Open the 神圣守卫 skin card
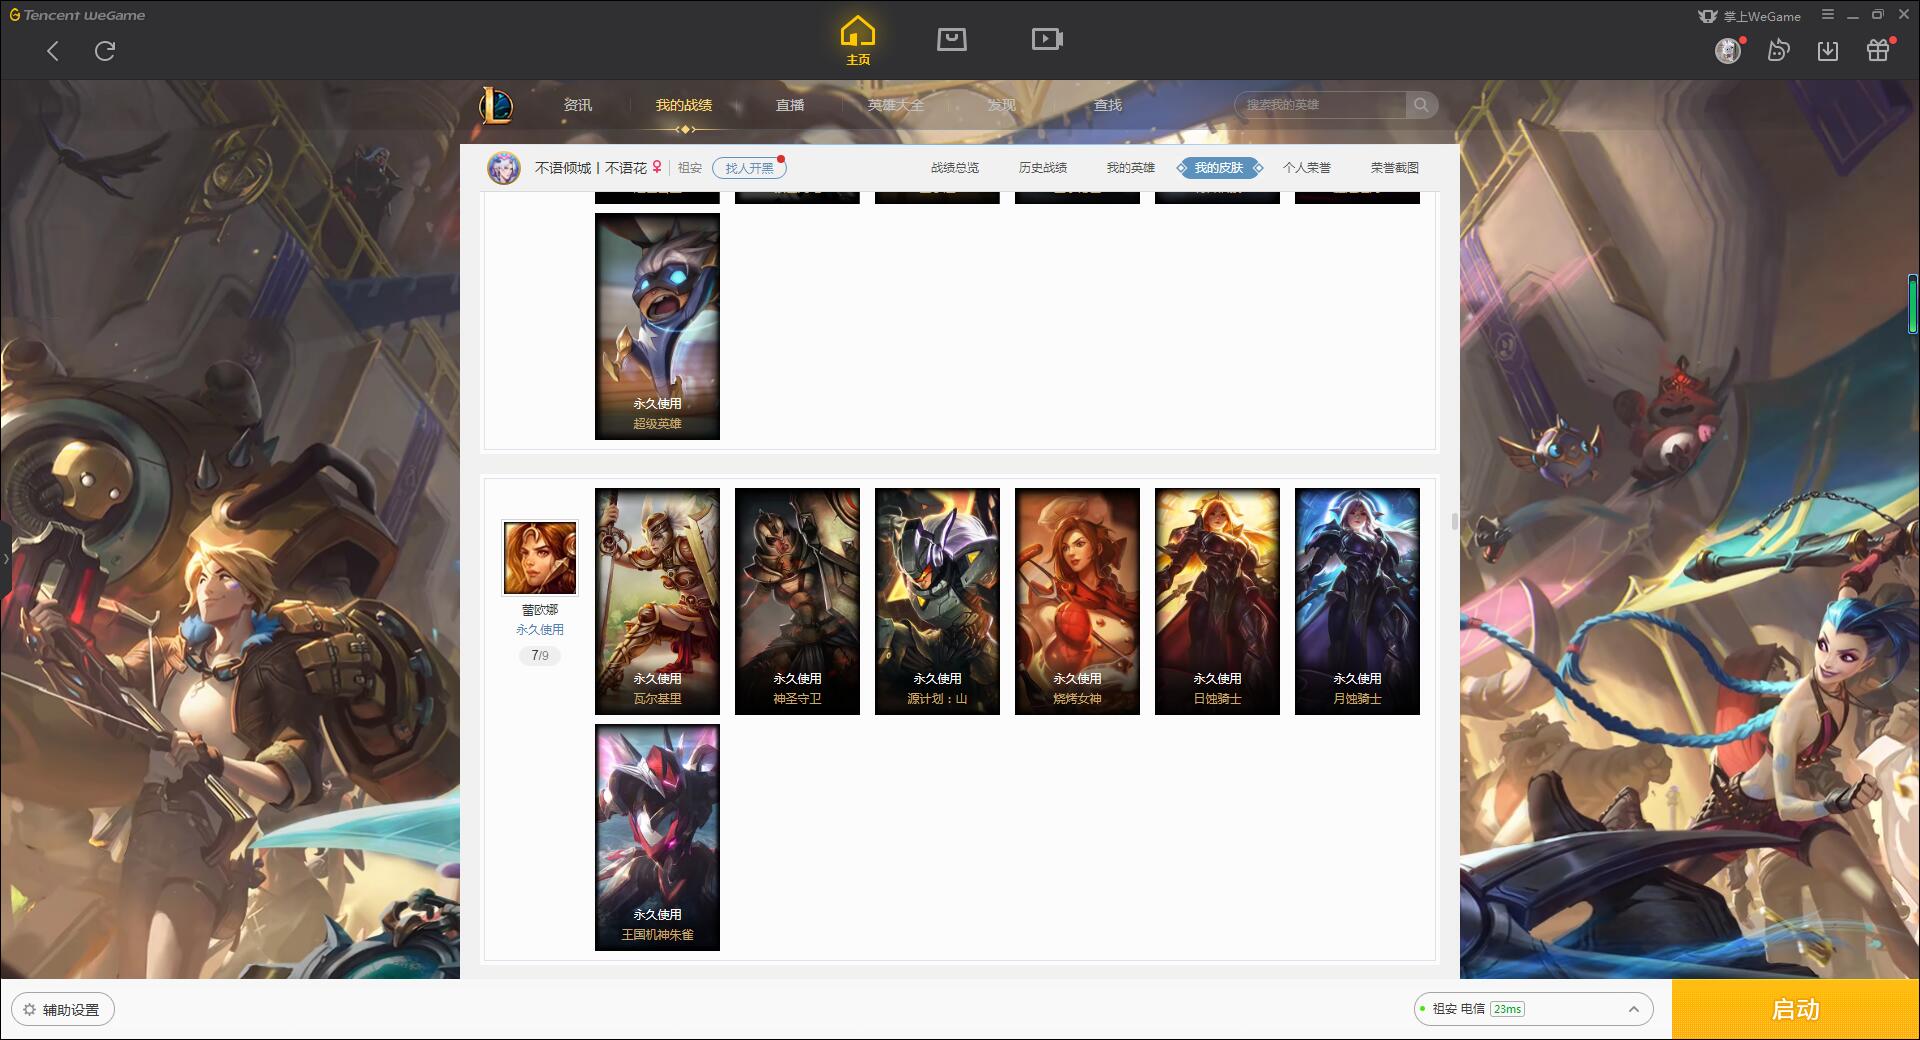1920x1040 pixels. point(797,601)
